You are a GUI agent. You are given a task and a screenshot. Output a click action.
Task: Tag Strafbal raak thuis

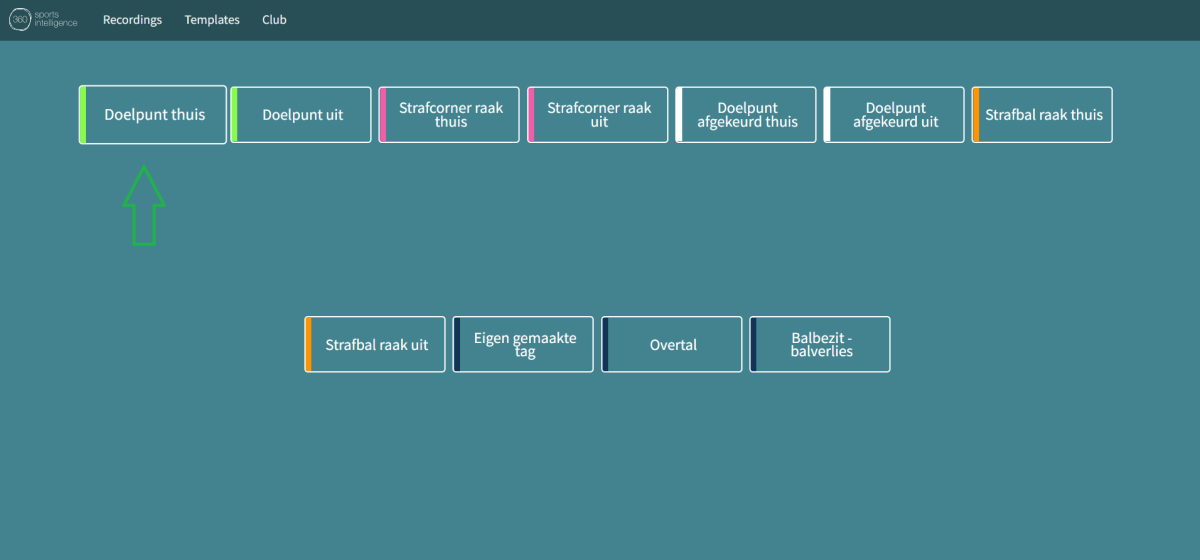(x=1043, y=115)
